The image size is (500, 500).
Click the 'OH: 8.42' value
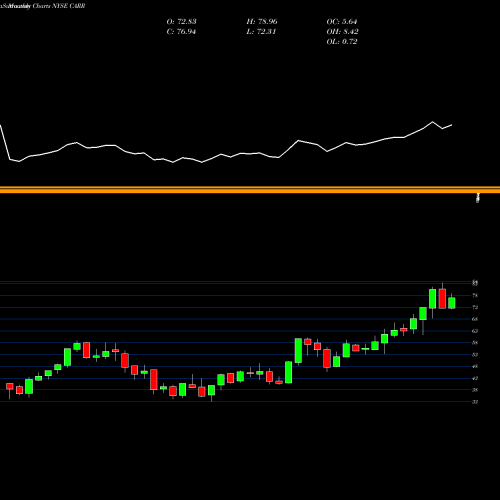coord(342,31)
